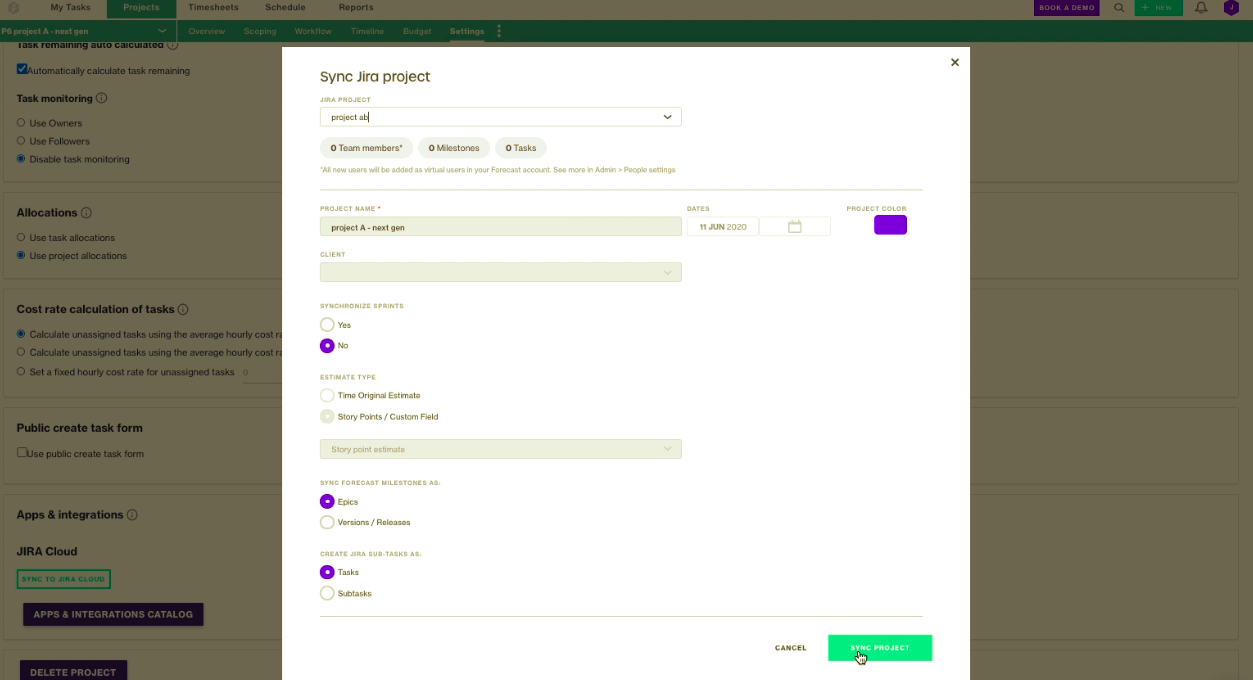Show info for Allocations

click(x=86, y=213)
